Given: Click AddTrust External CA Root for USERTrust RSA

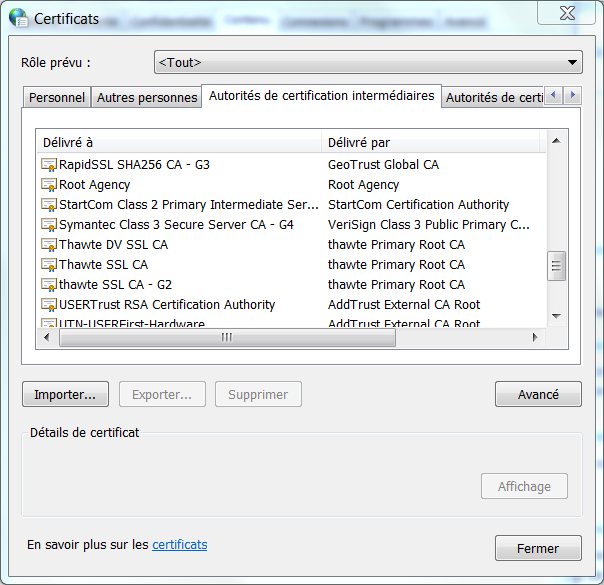Looking at the screenshot, I should pyautogui.click(x=404, y=305).
